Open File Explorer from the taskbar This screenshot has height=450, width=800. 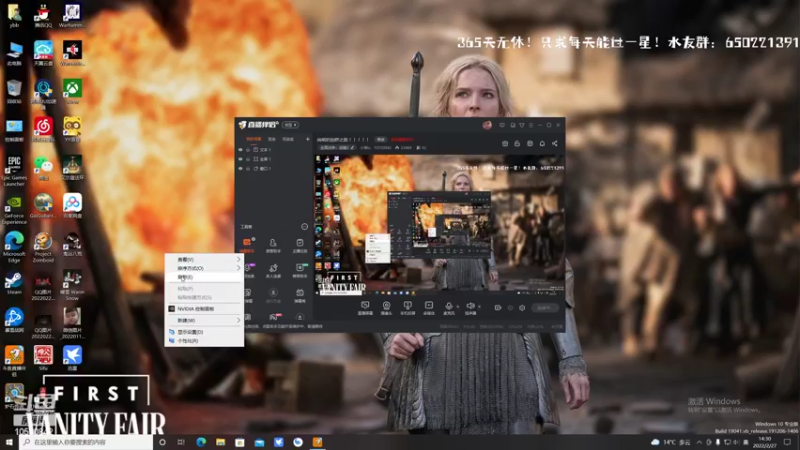[220, 442]
